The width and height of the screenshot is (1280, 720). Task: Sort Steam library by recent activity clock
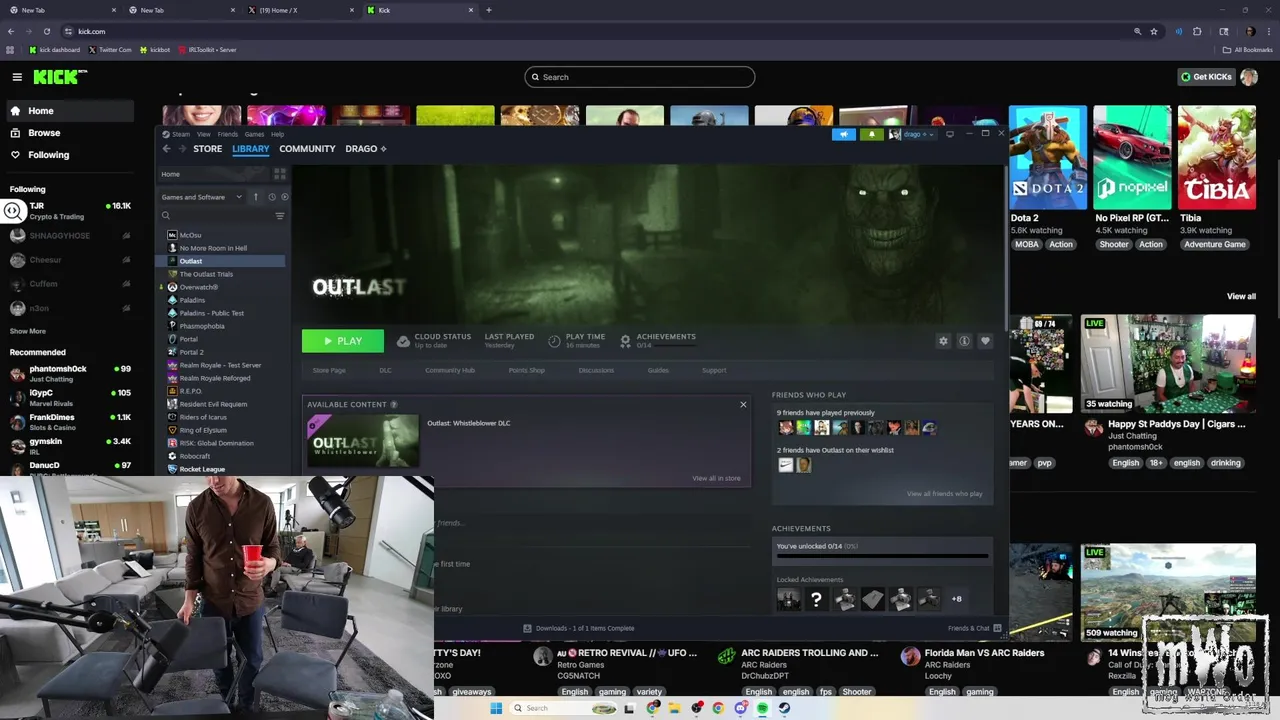pyautogui.click(x=272, y=197)
